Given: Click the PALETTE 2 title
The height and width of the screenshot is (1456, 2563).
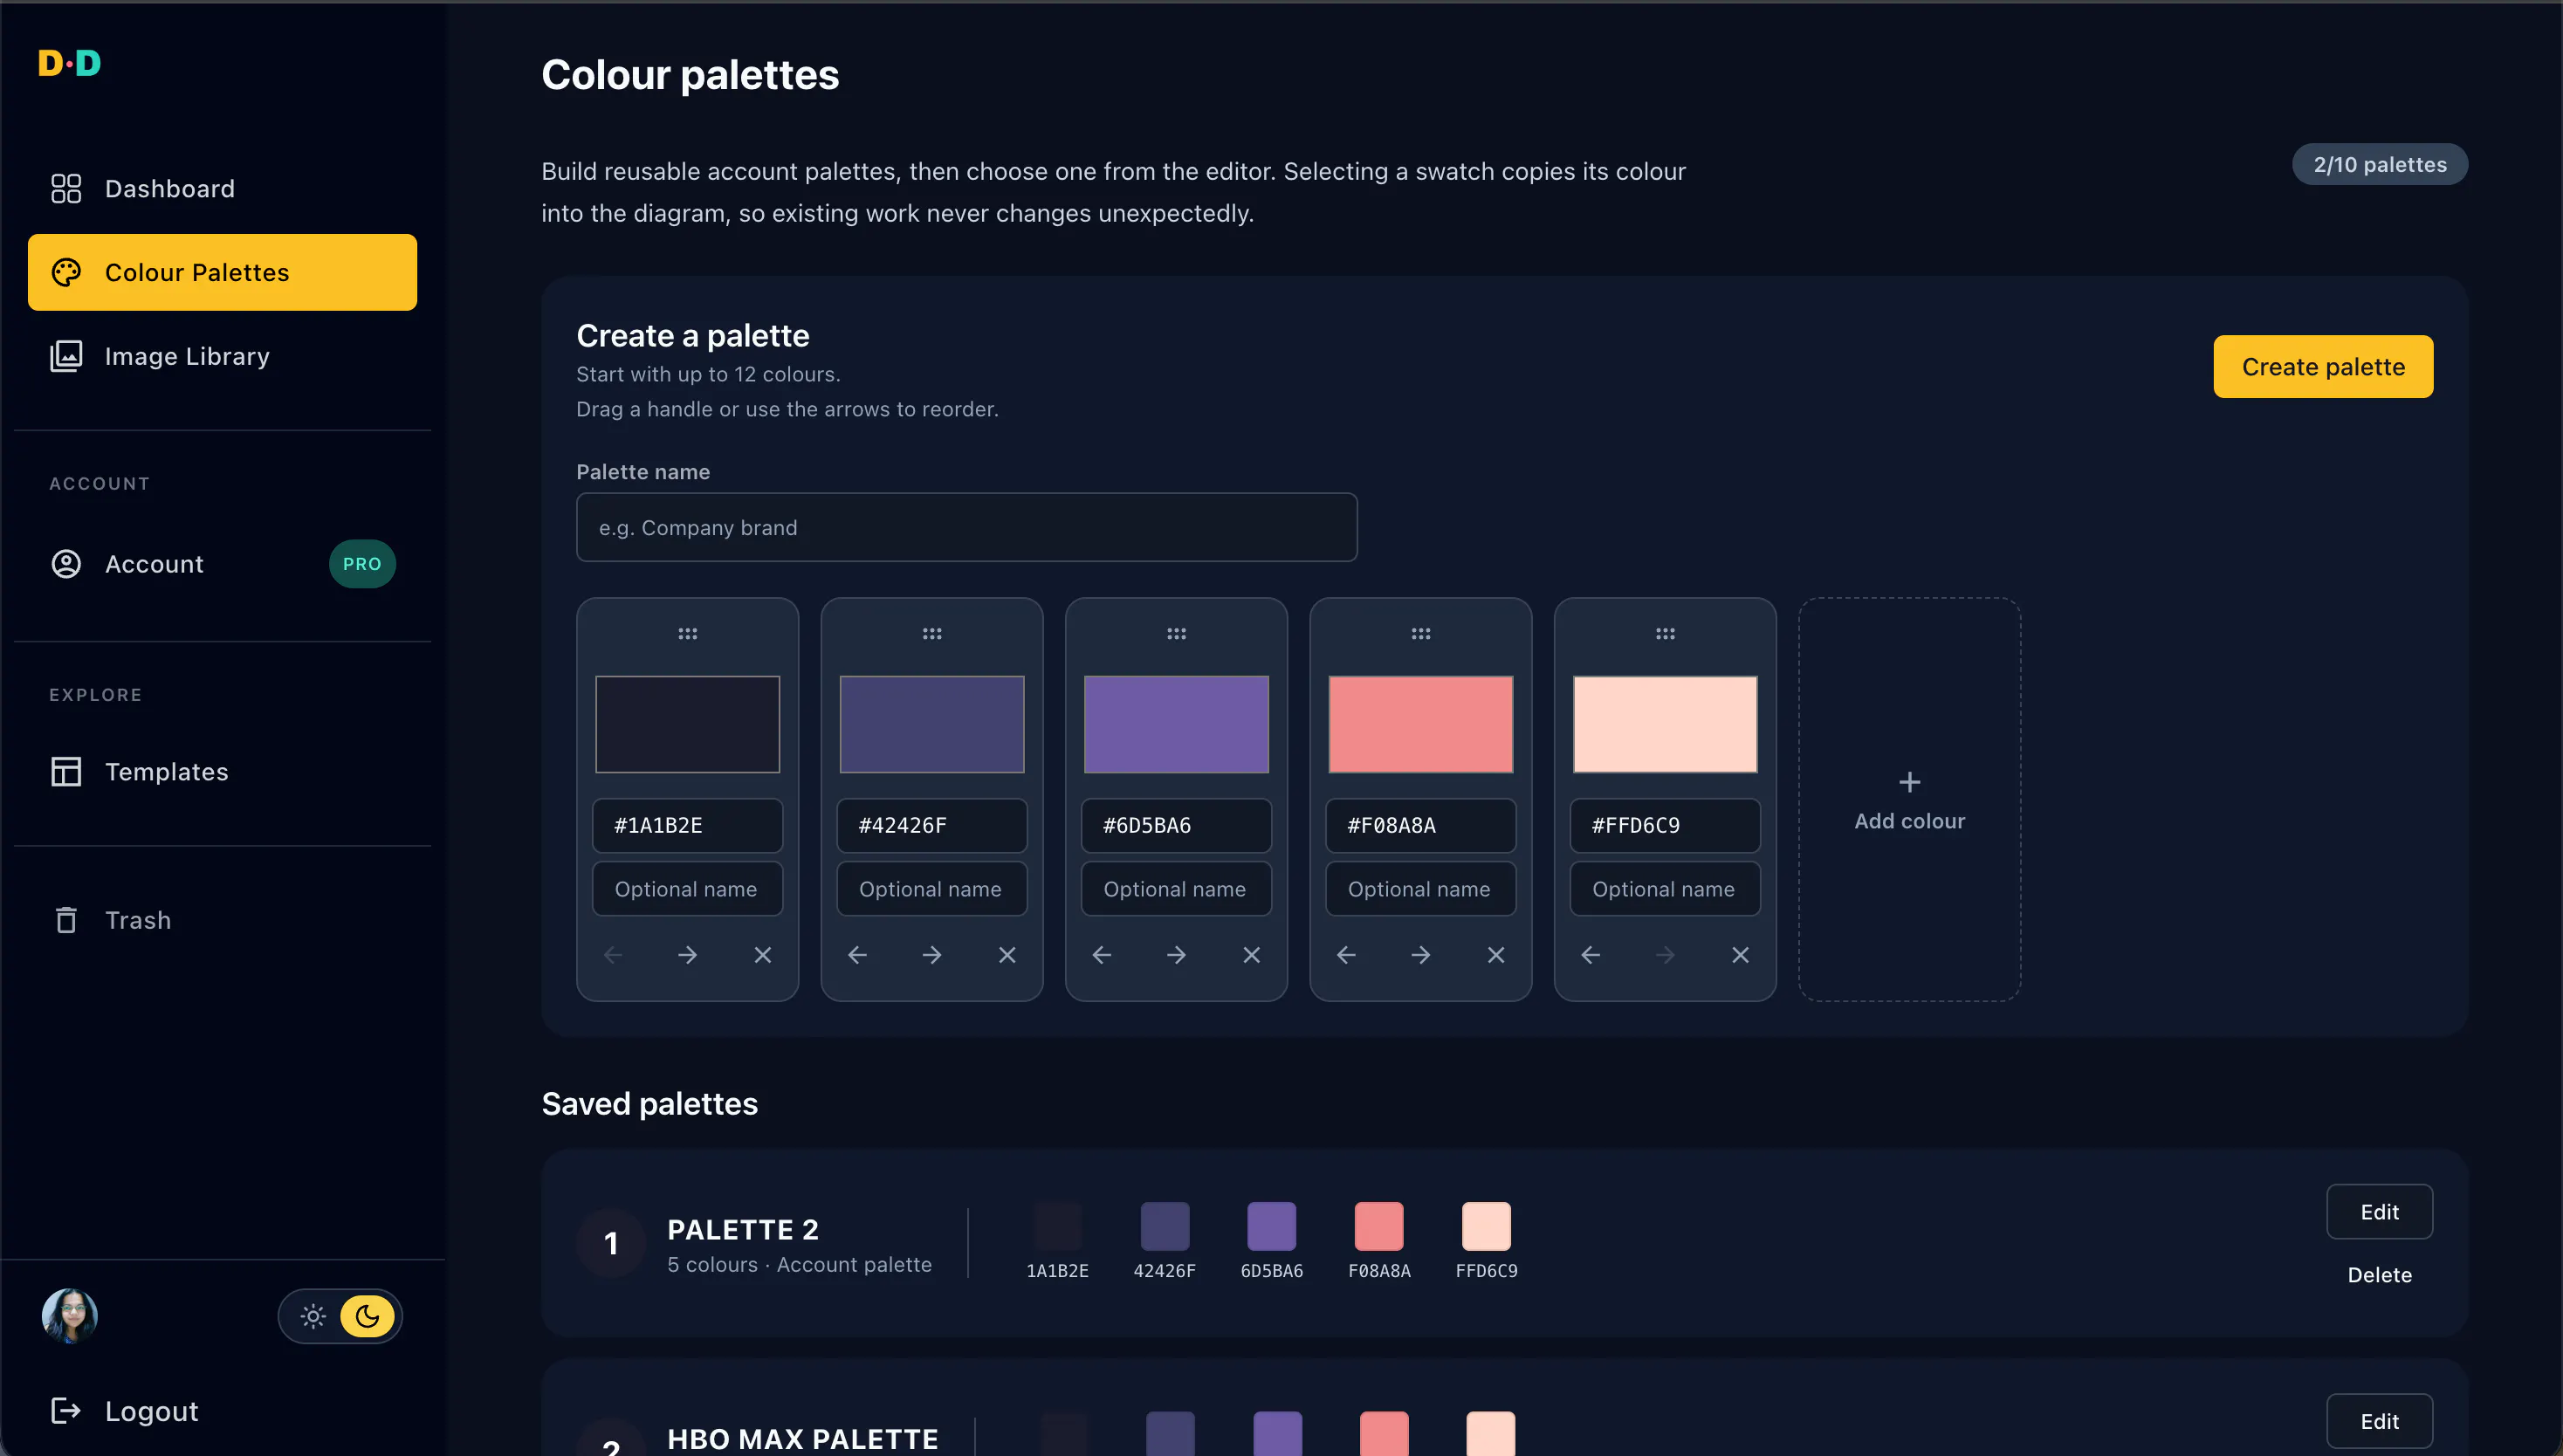Looking at the screenshot, I should click(x=743, y=1229).
